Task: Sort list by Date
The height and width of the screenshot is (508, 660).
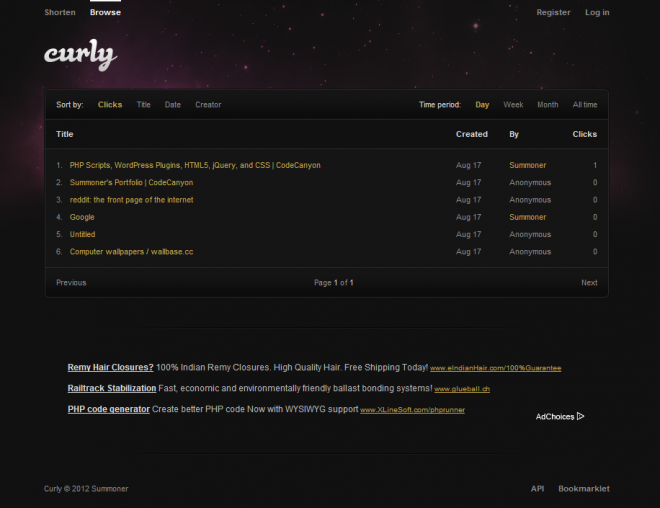Action: tap(173, 105)
